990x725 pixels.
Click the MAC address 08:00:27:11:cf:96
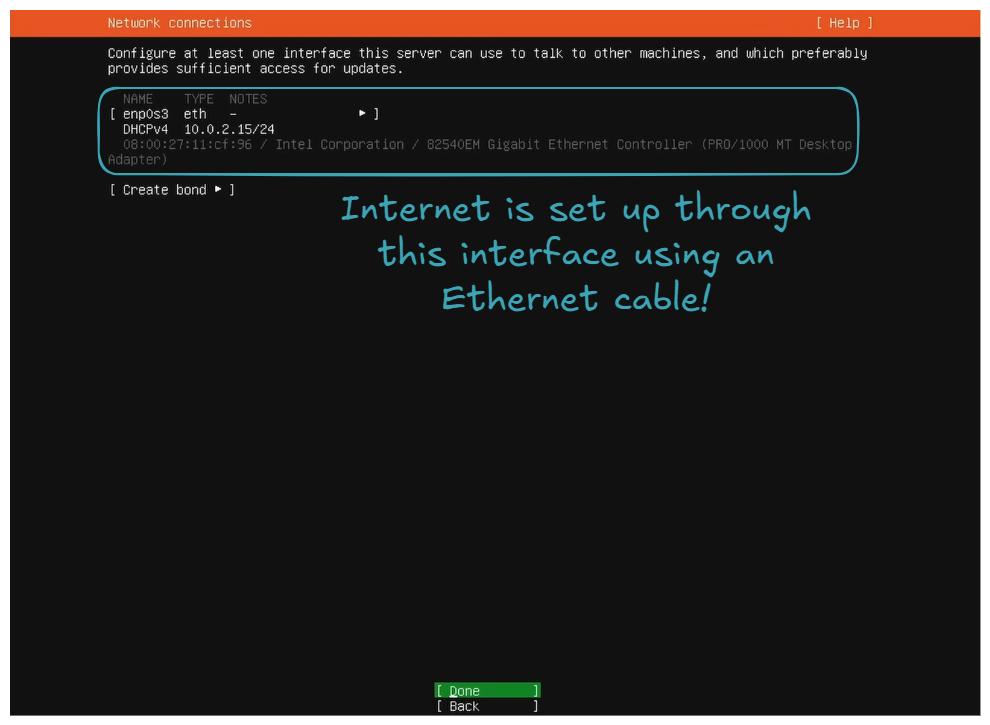coord(187,144)
